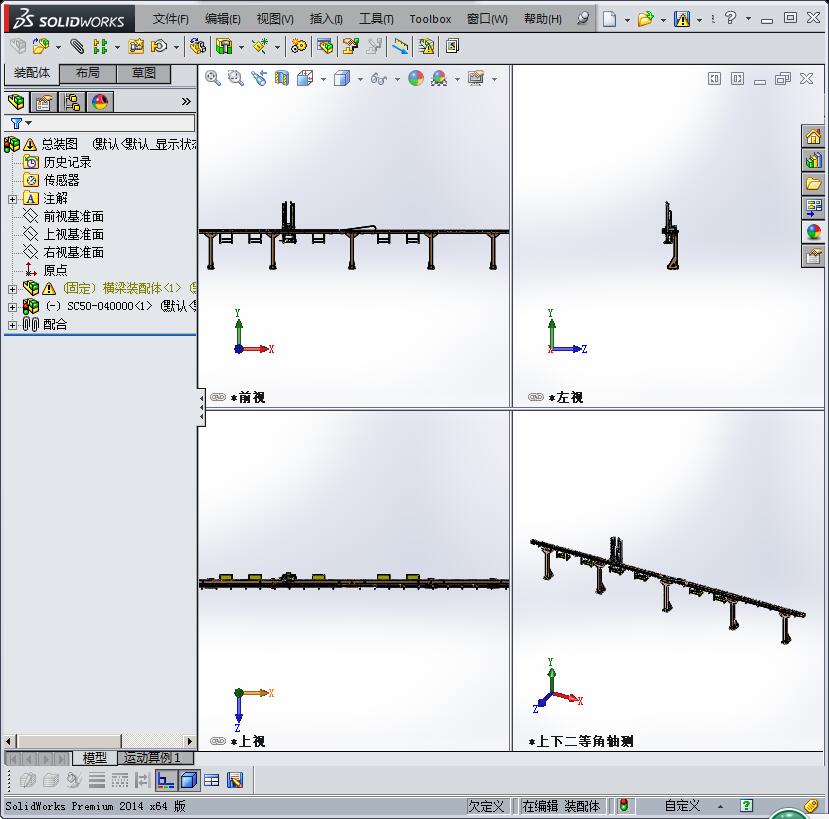
Task: Click Zoom to Fit magnifier
Action: click(x=213, y=78)
